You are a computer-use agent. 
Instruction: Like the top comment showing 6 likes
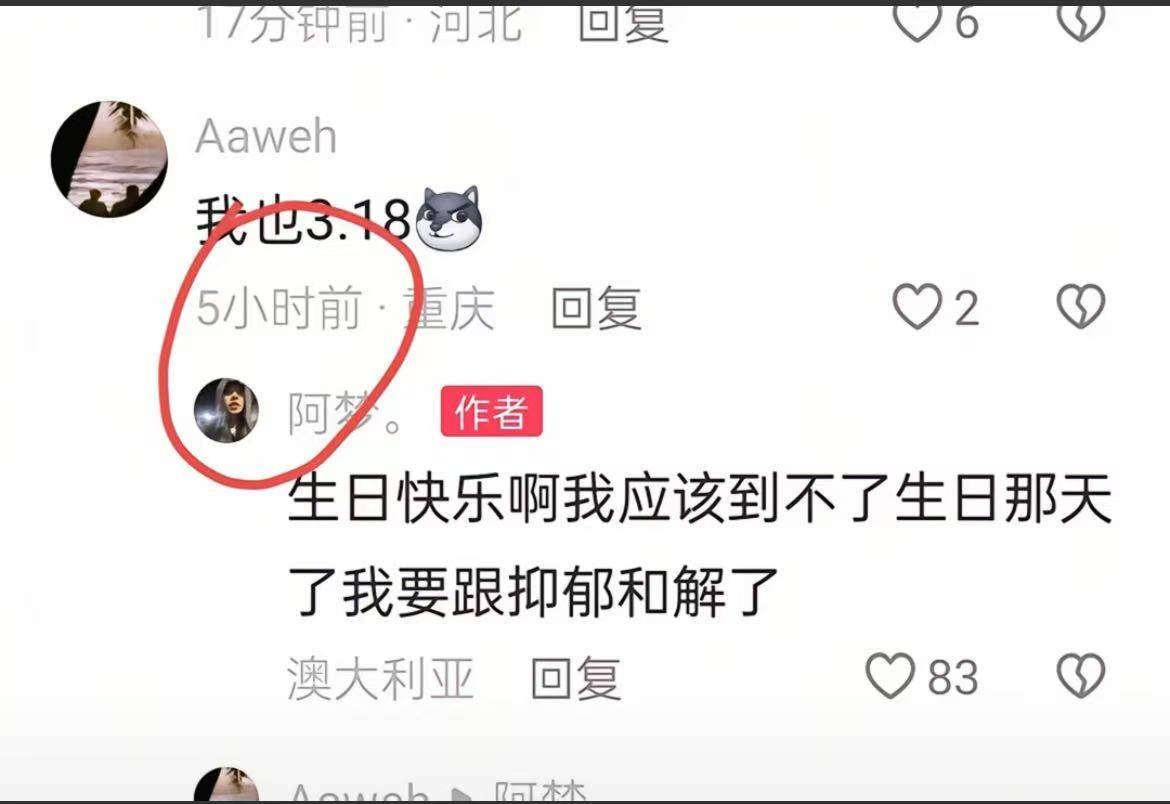917,22
